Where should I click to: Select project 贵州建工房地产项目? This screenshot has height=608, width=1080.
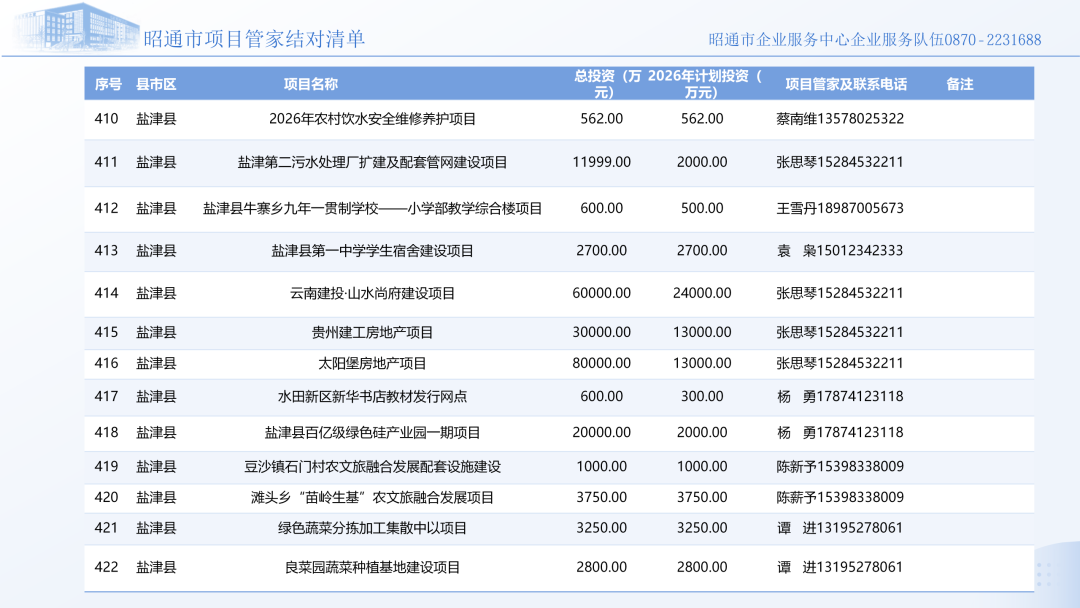pos(373,333)
